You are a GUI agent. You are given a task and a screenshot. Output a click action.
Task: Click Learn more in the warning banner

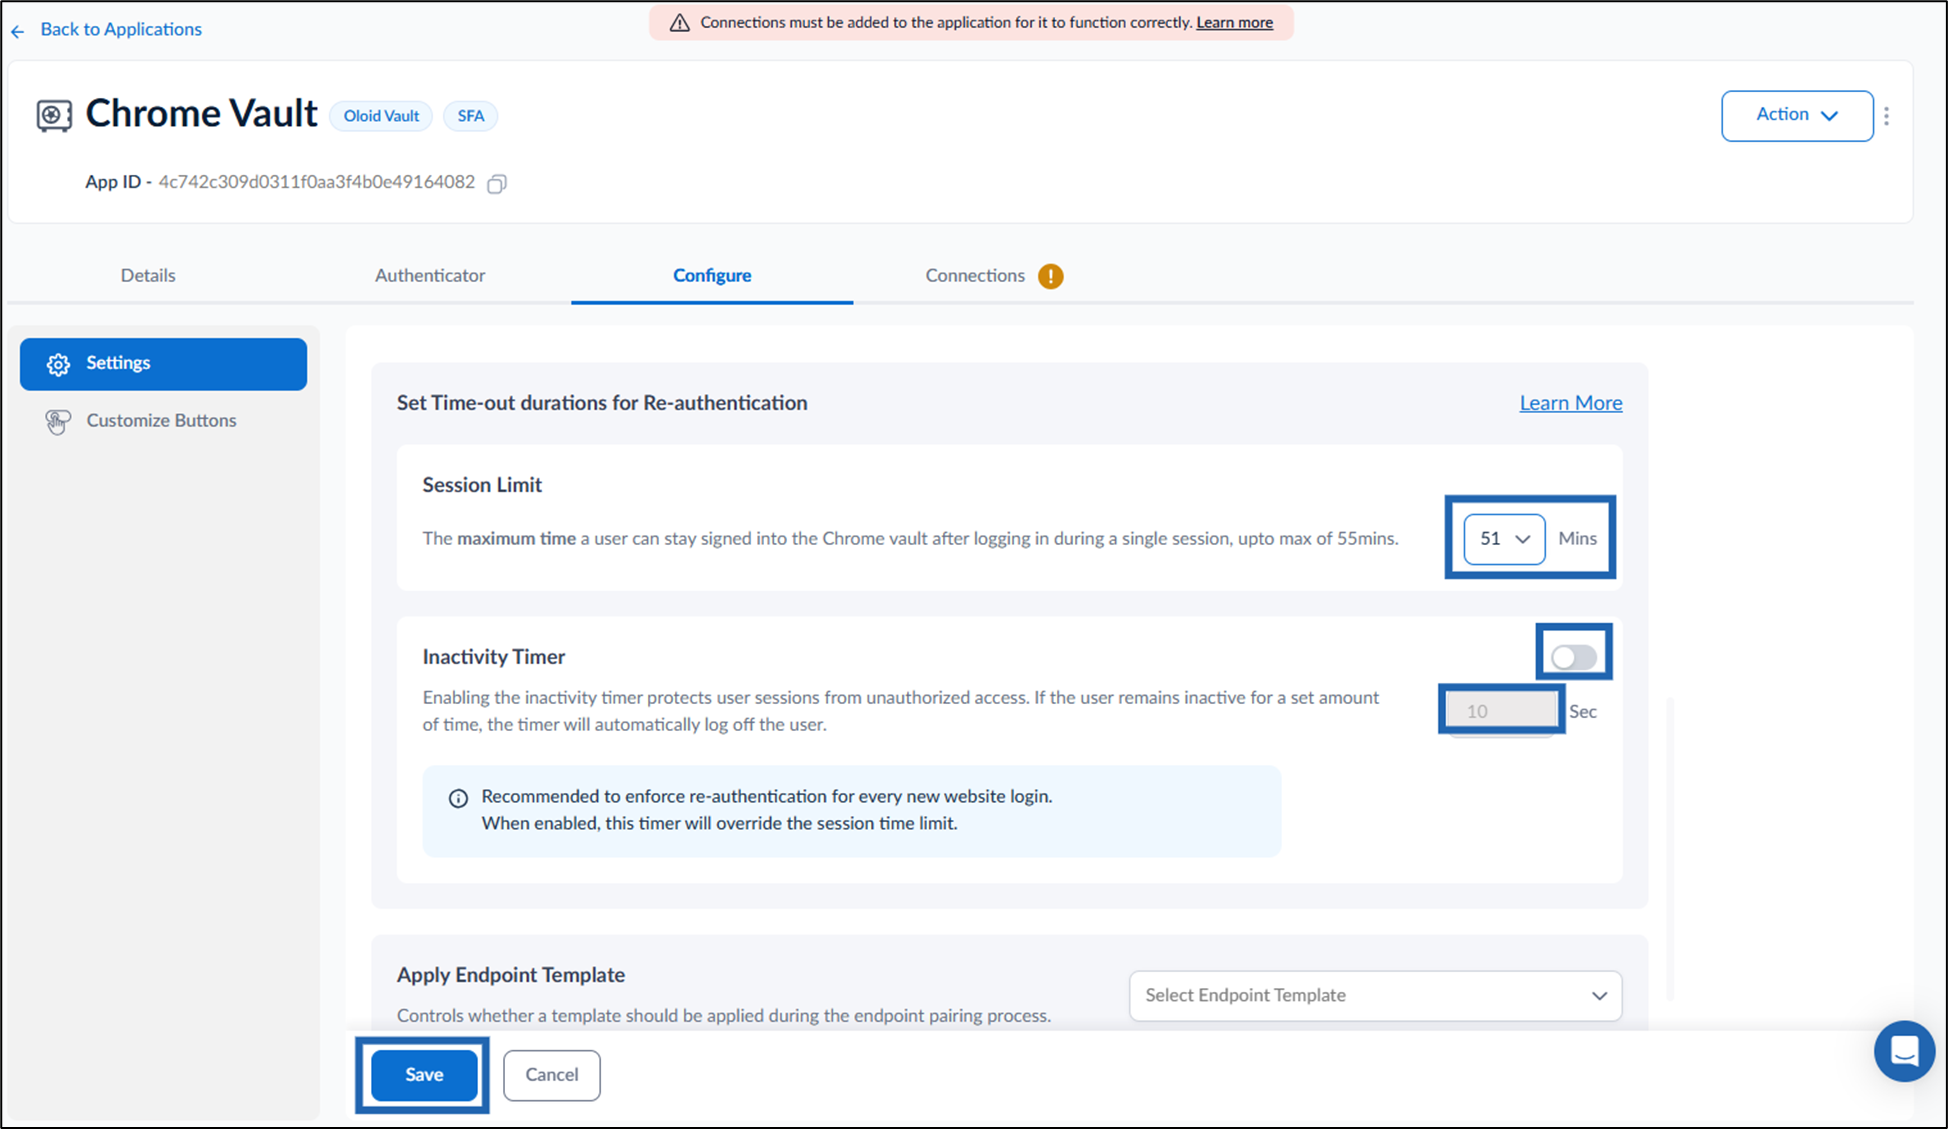click(1234, 22)
